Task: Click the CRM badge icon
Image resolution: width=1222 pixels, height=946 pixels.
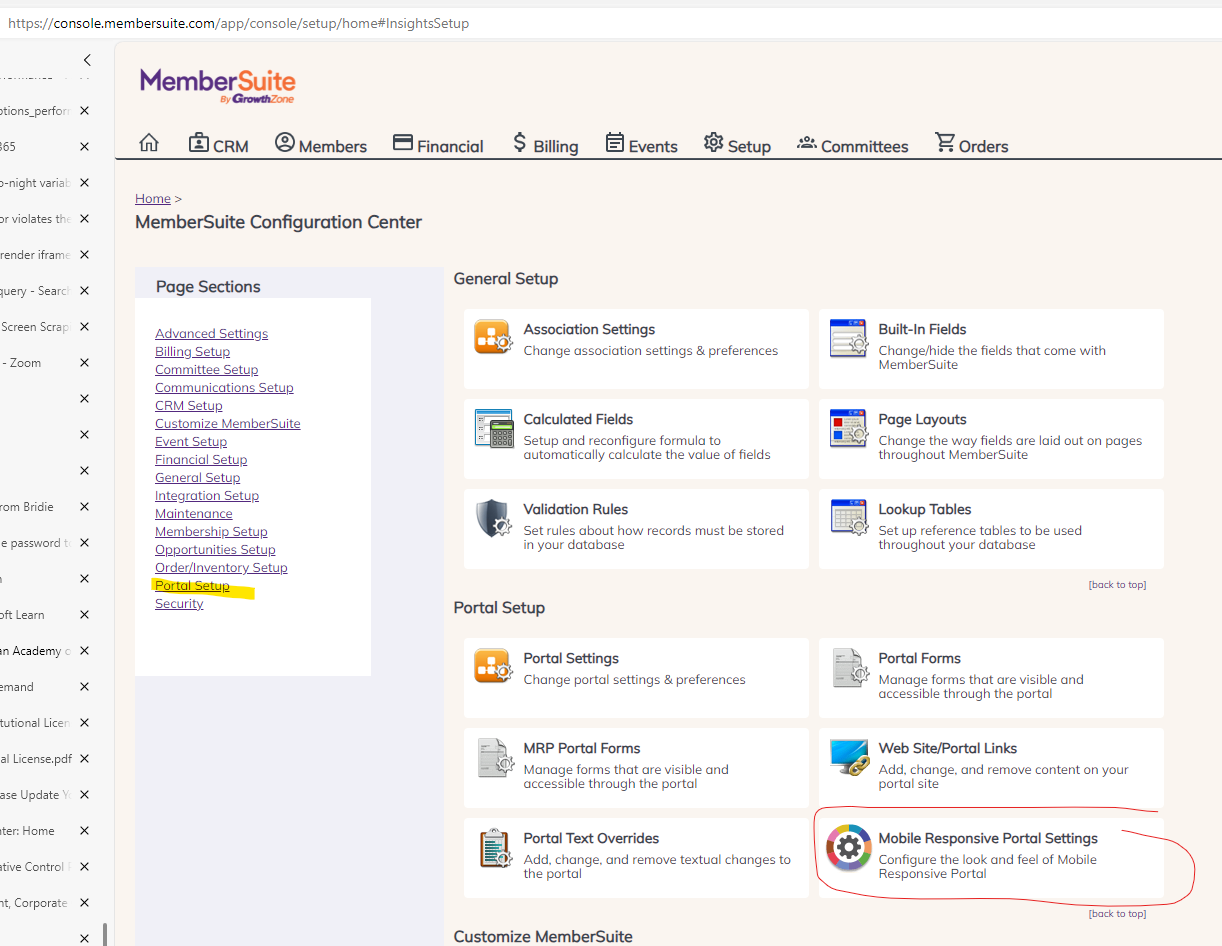Action: tap(199, 143)
